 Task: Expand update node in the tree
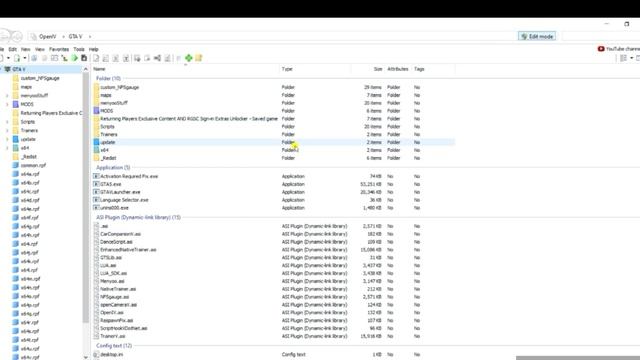click(7, 140)
